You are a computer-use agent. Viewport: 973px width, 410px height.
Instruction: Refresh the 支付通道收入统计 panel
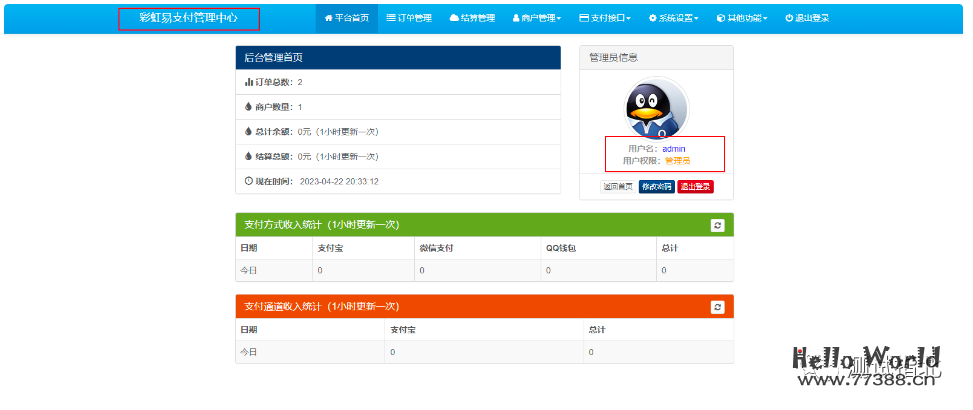718,306
